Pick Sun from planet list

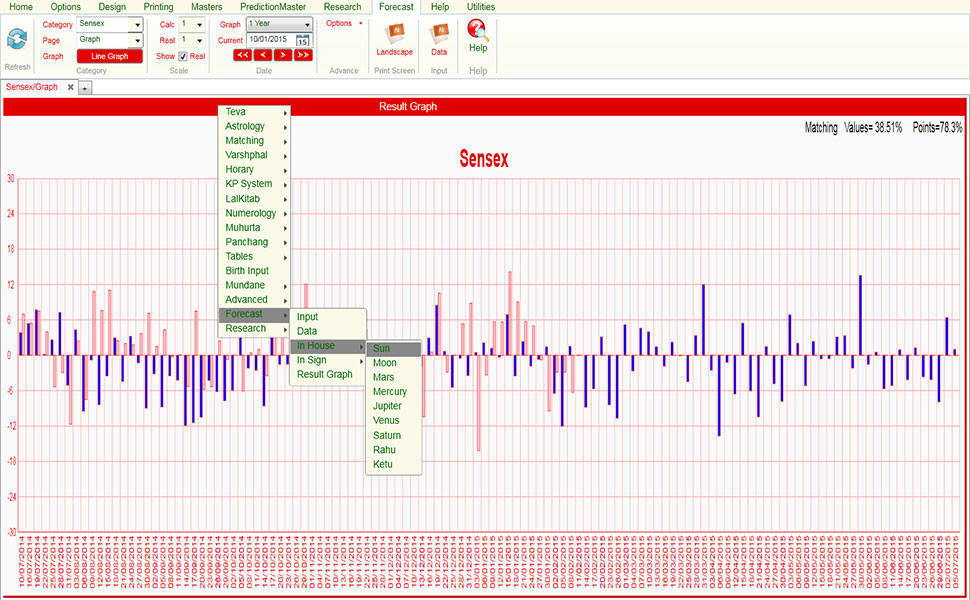click(394, 348)
